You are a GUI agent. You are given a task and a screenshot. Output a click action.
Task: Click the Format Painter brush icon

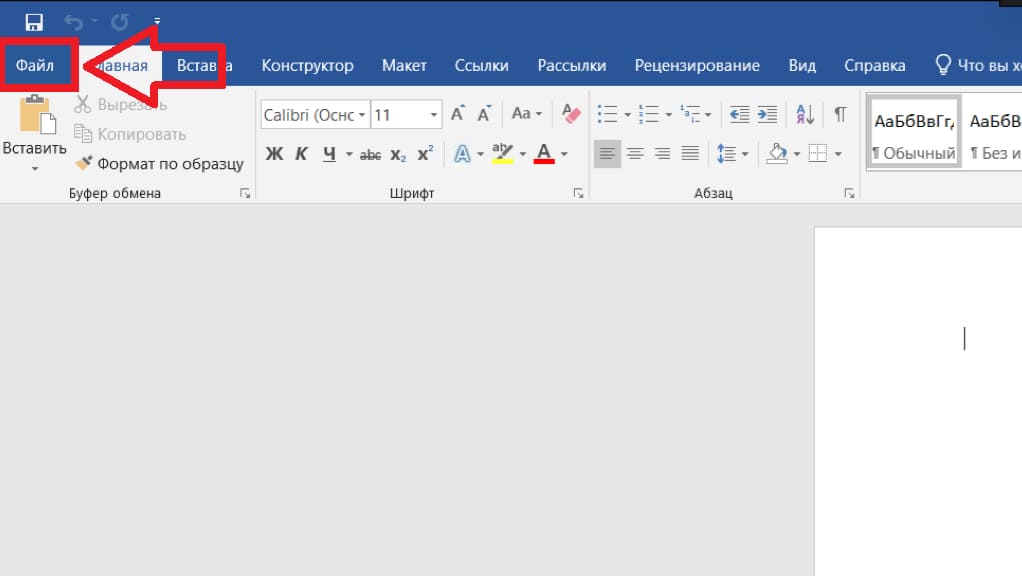coord(84,163)
